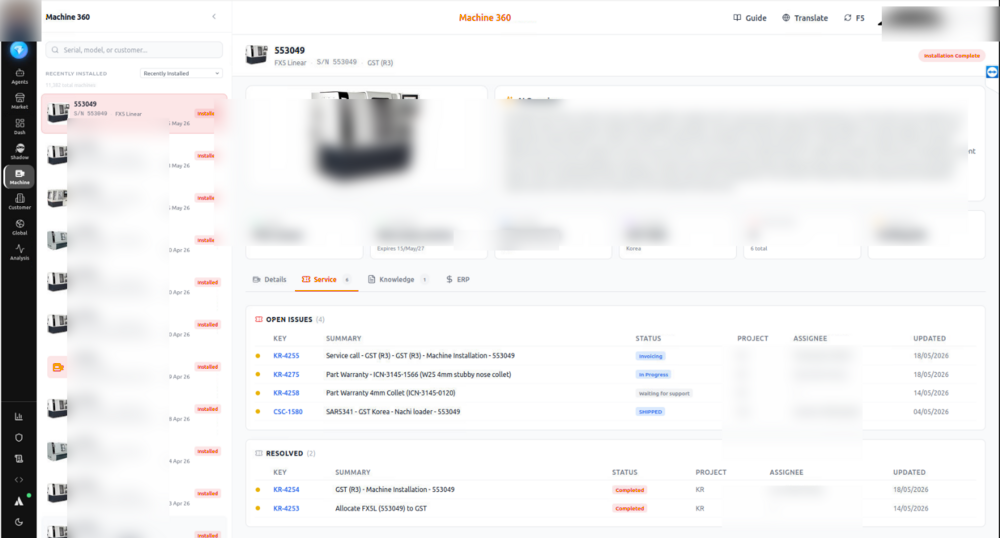The width and height of the screenshot is (1000, 538).
Task: Open the Global sidebar section
Action: (19, 227)
